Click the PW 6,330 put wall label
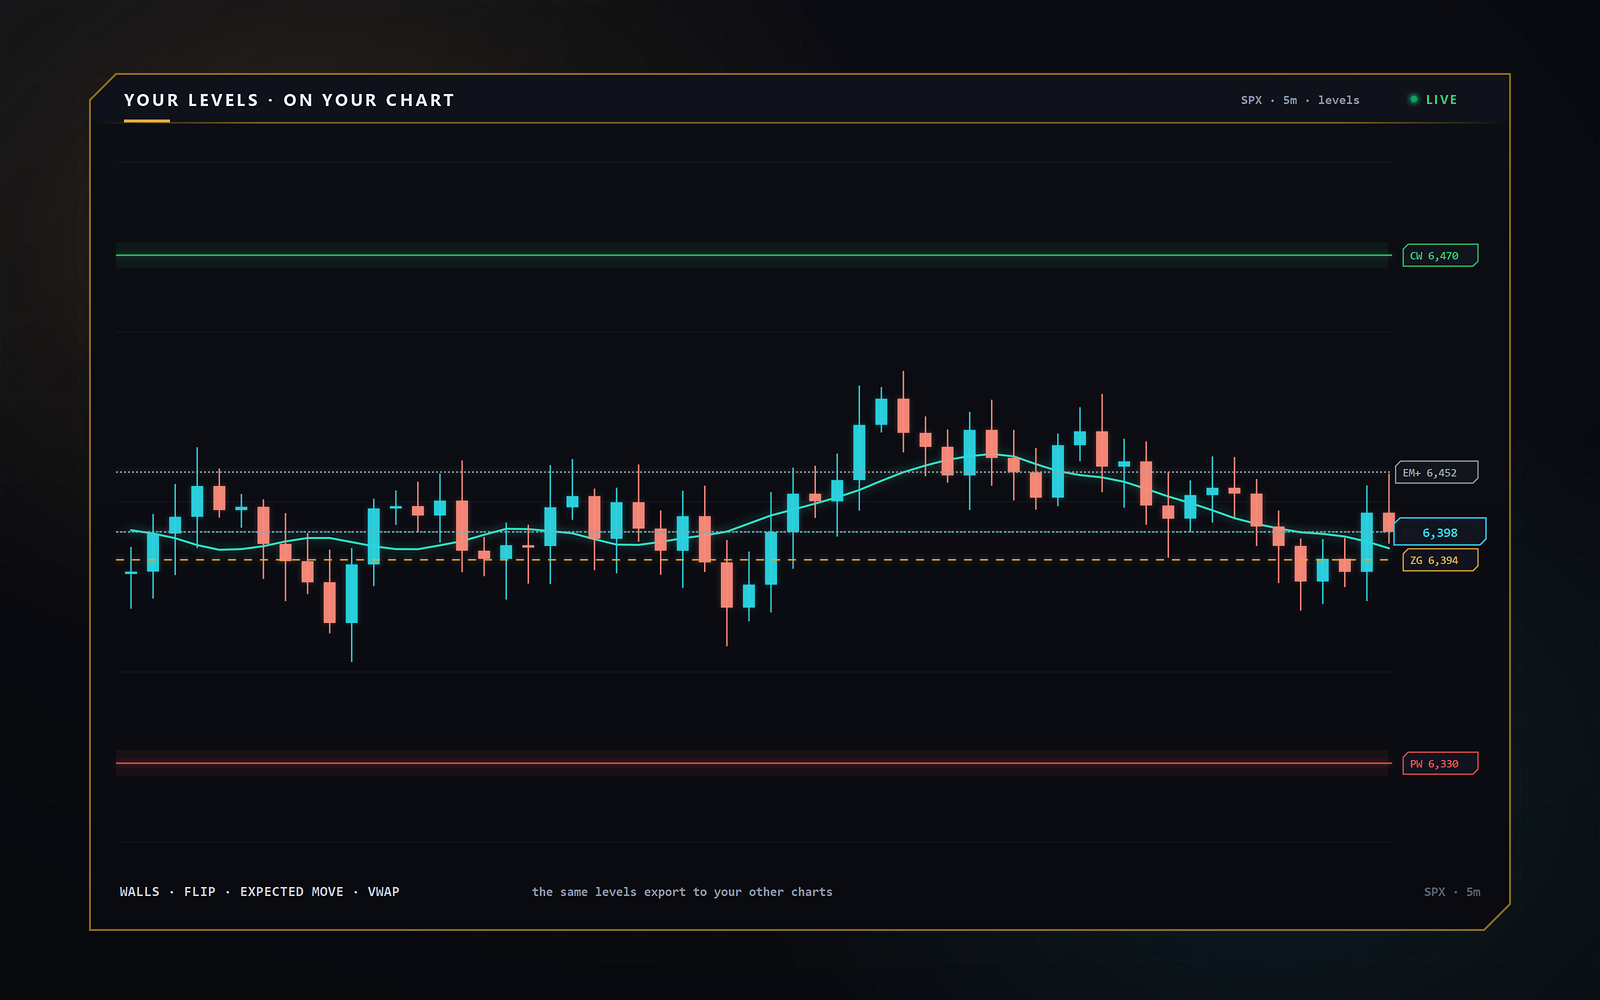This screenshot has height=1000, width=1600. [1440, 764]
